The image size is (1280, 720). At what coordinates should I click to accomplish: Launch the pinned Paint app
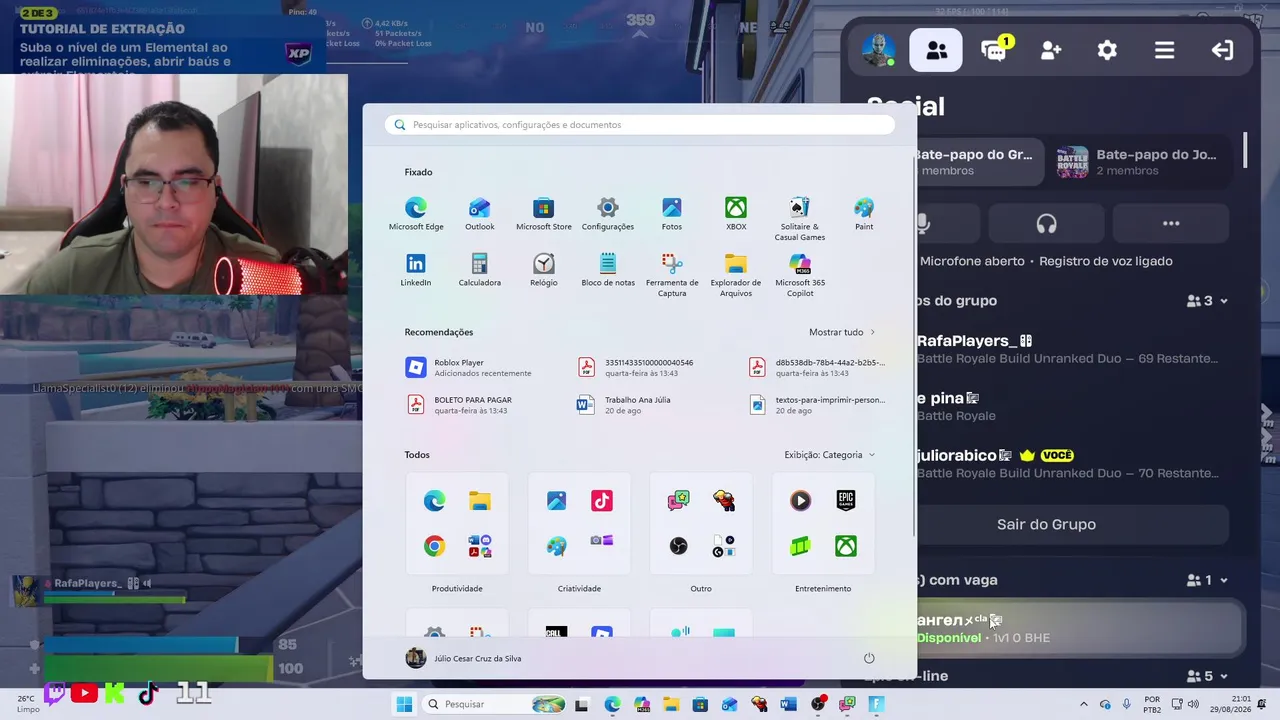tap(864, 214)
